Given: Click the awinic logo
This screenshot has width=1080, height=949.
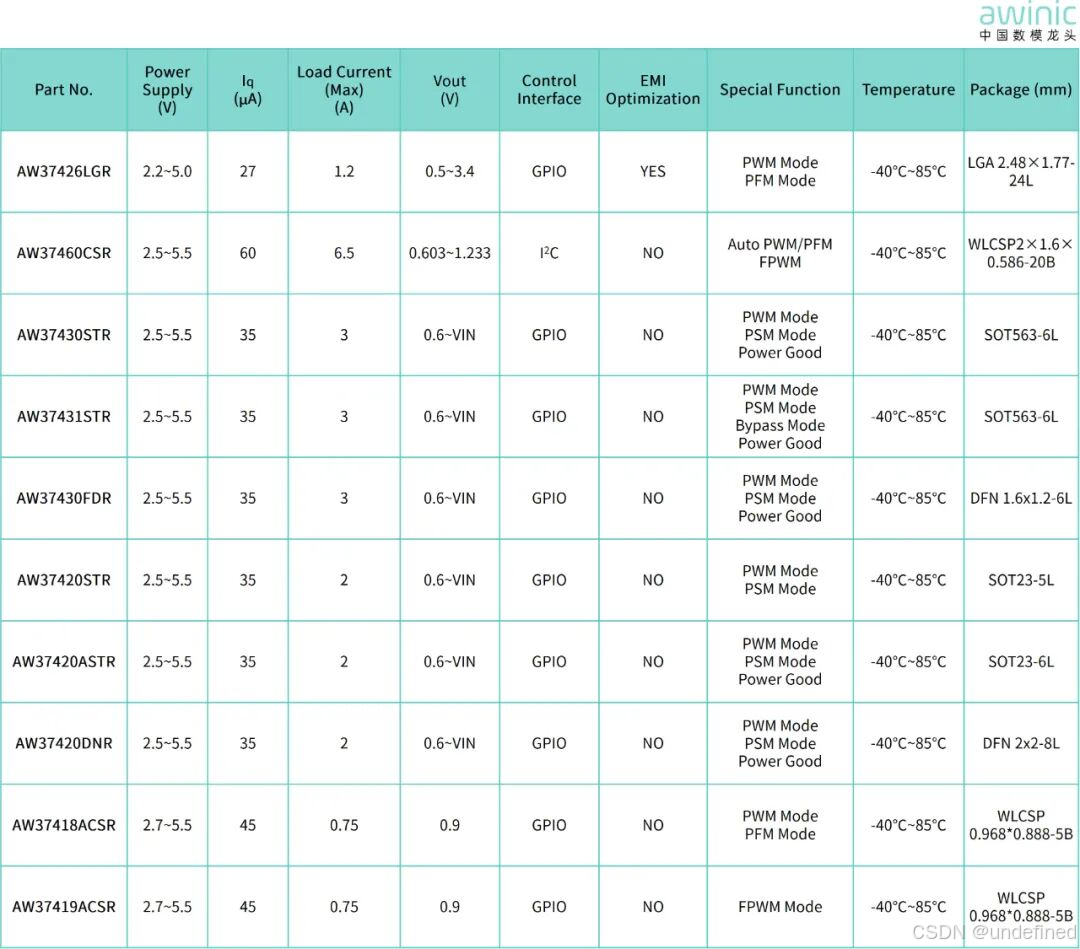Looking at the screenshot, I should pos(1027,22).
